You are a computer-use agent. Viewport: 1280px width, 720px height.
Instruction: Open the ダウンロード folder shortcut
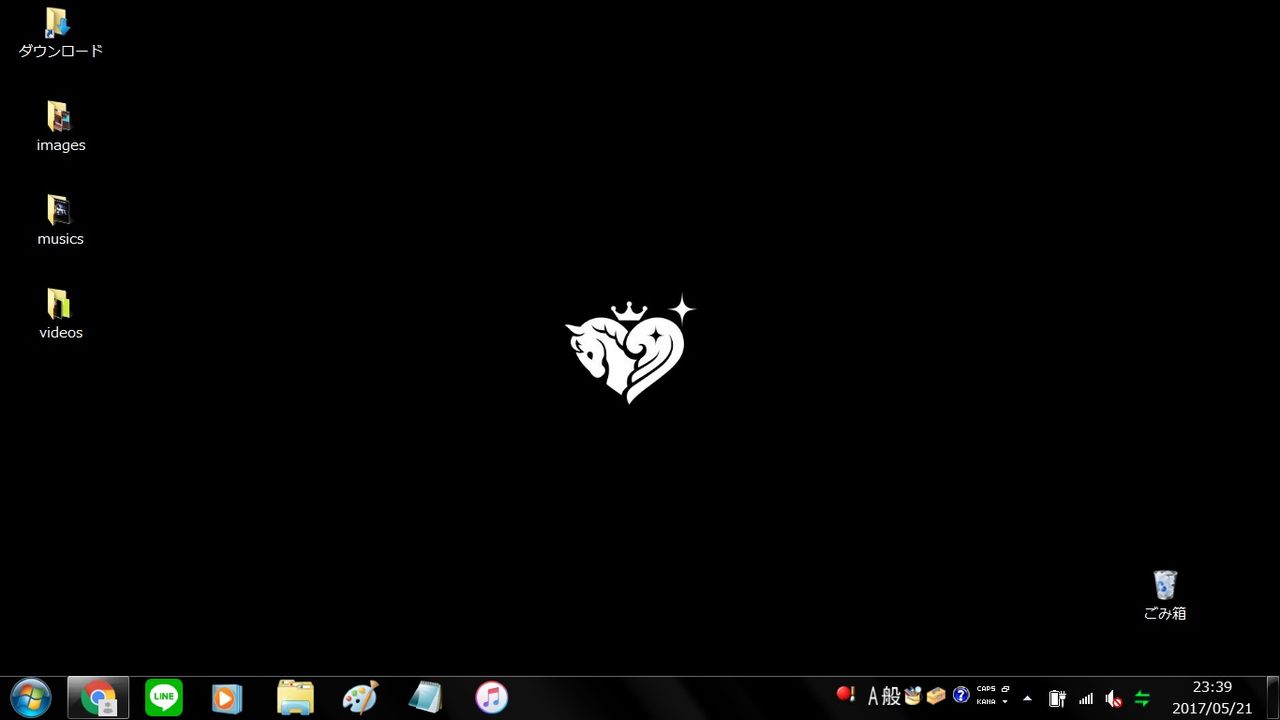click(x=60, y=34)
